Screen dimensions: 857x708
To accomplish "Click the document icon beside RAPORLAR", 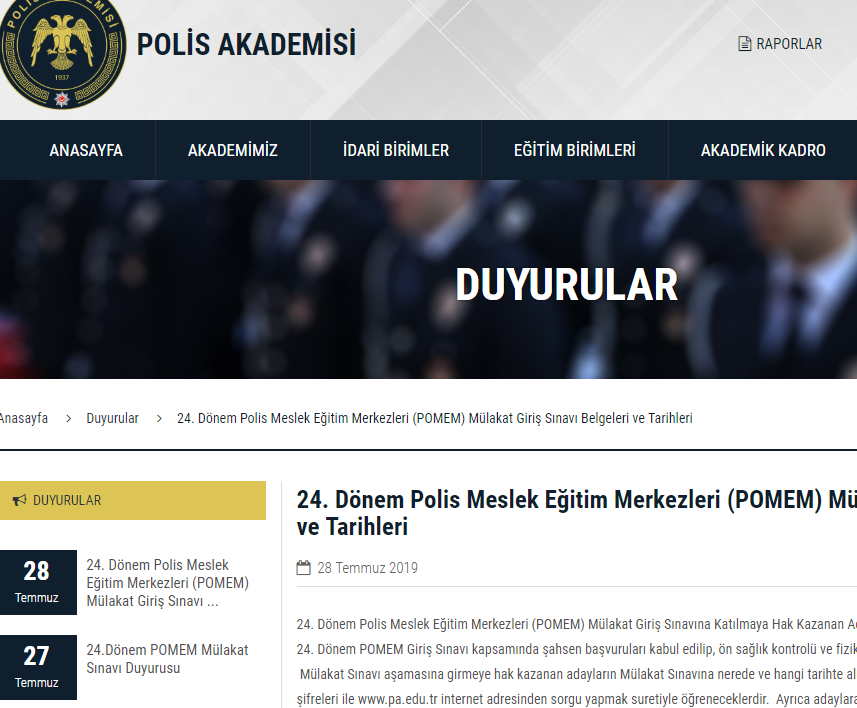I will [x=744, y=44].
